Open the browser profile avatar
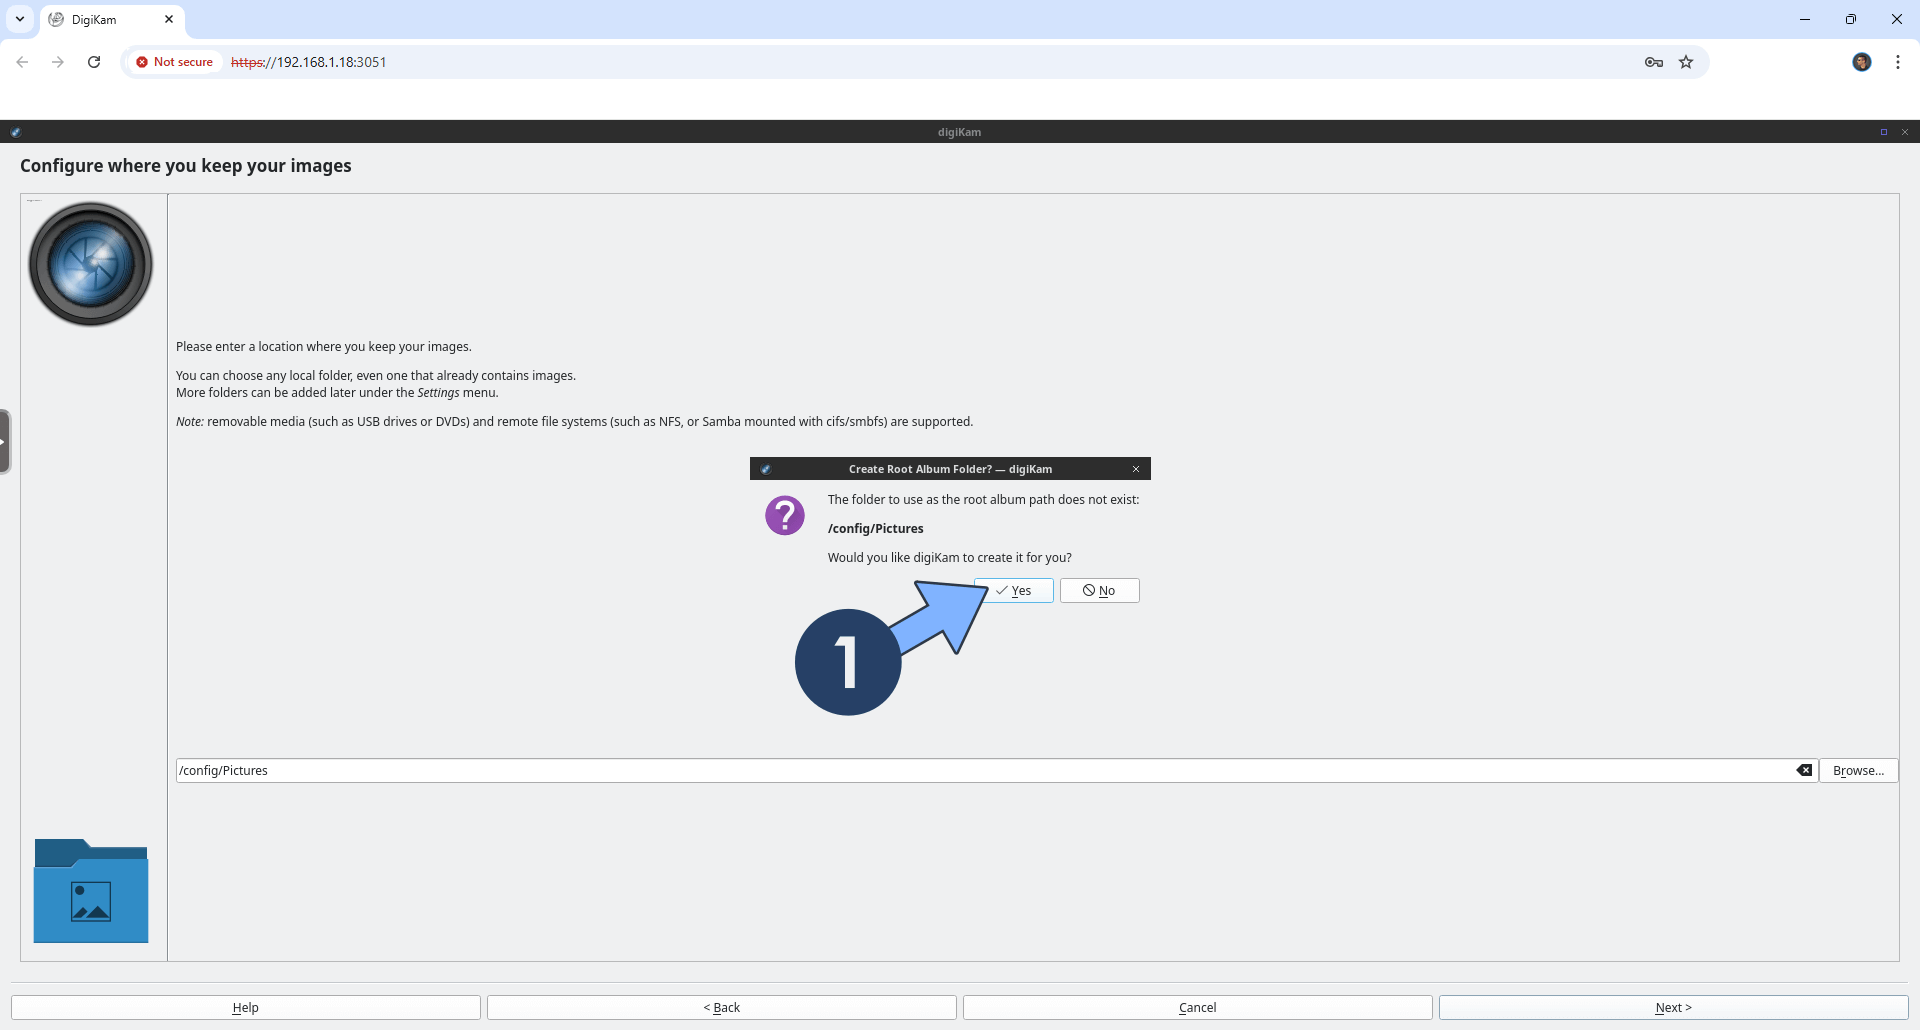The height and width of the screenshot is (1030, 1920). tap(1862, 62)
